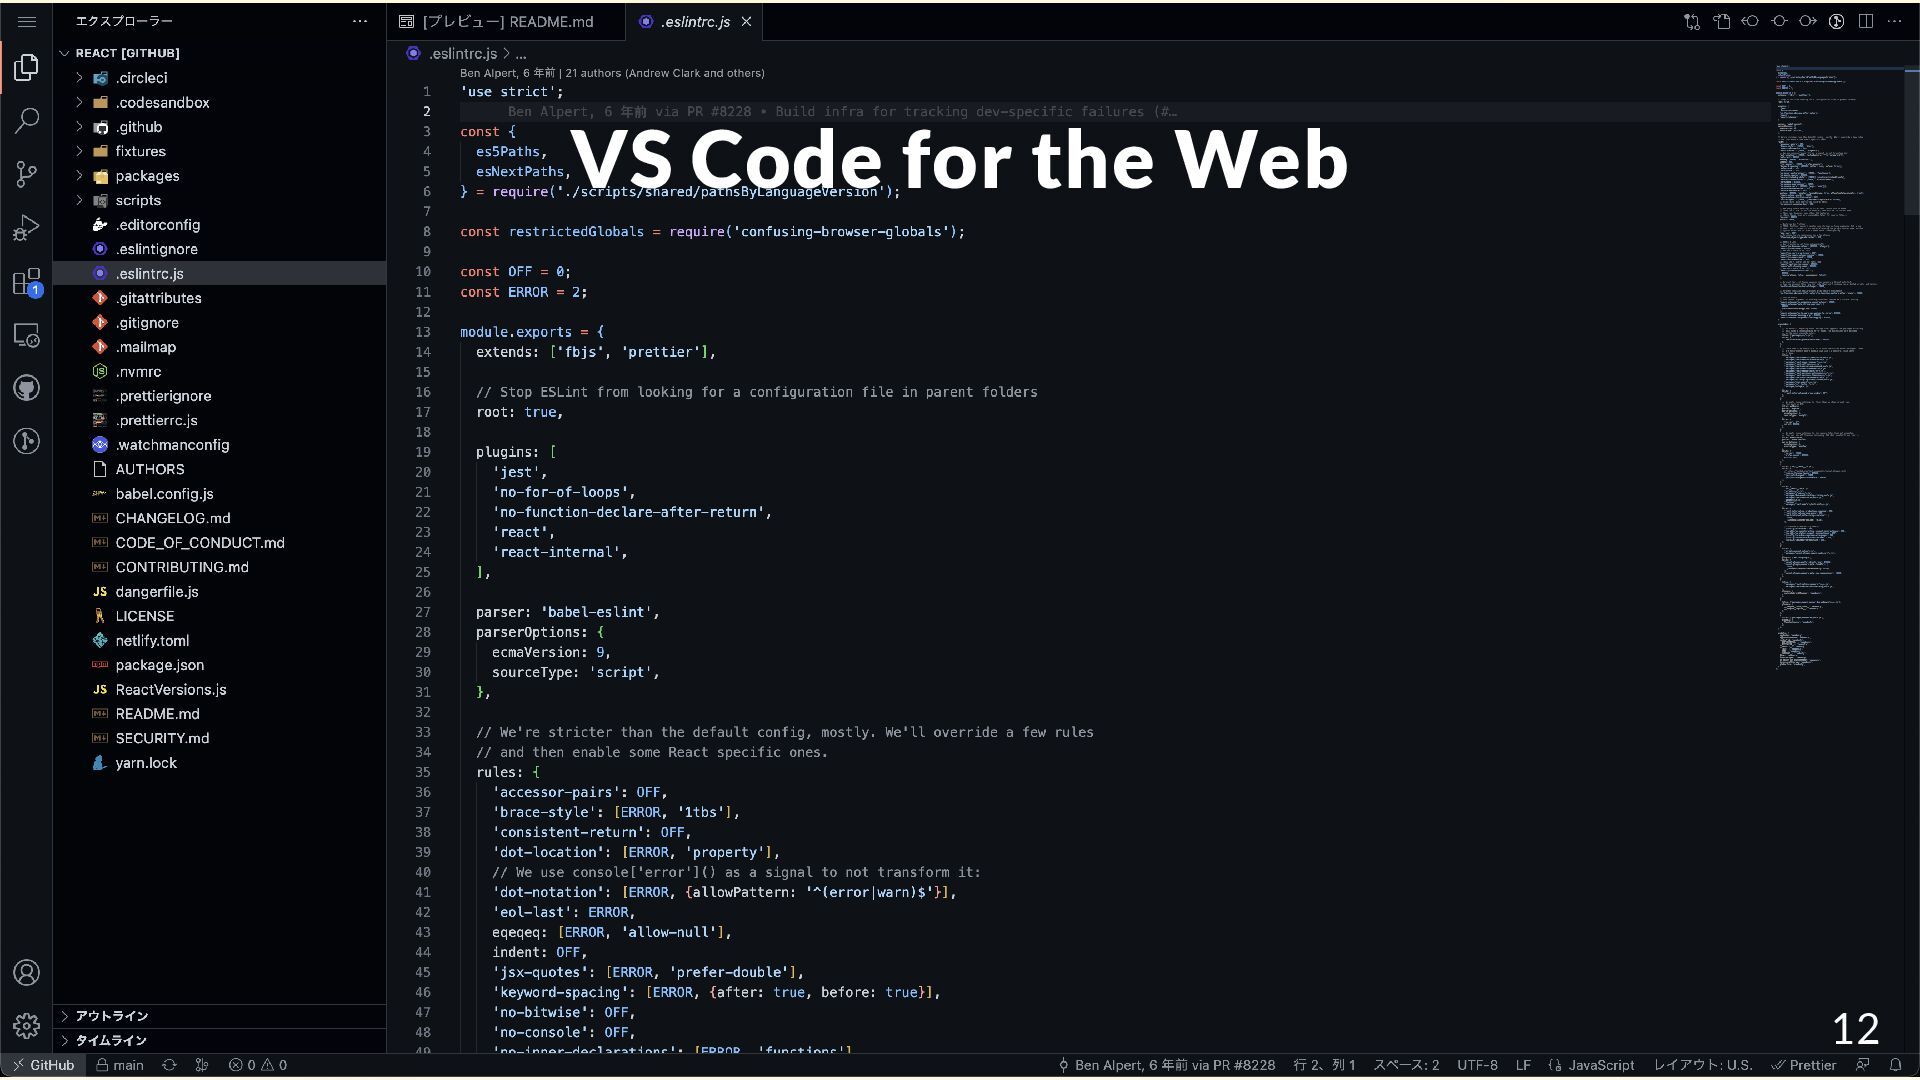Screen dimensions: 1920x1080
Task: Open the GitHub view icon
Action: [x=27, y=388]
